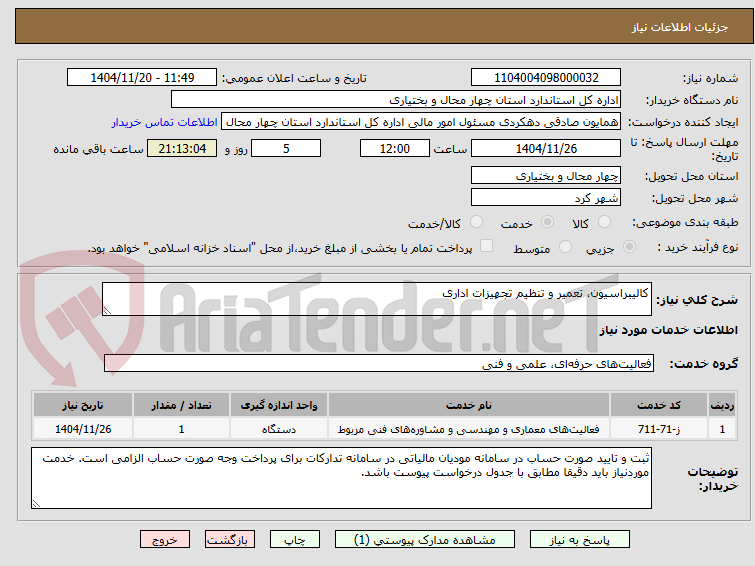The image size is (755, 566).
Task: Click the پاسخ به نیاز button
Action: point(580,540)
